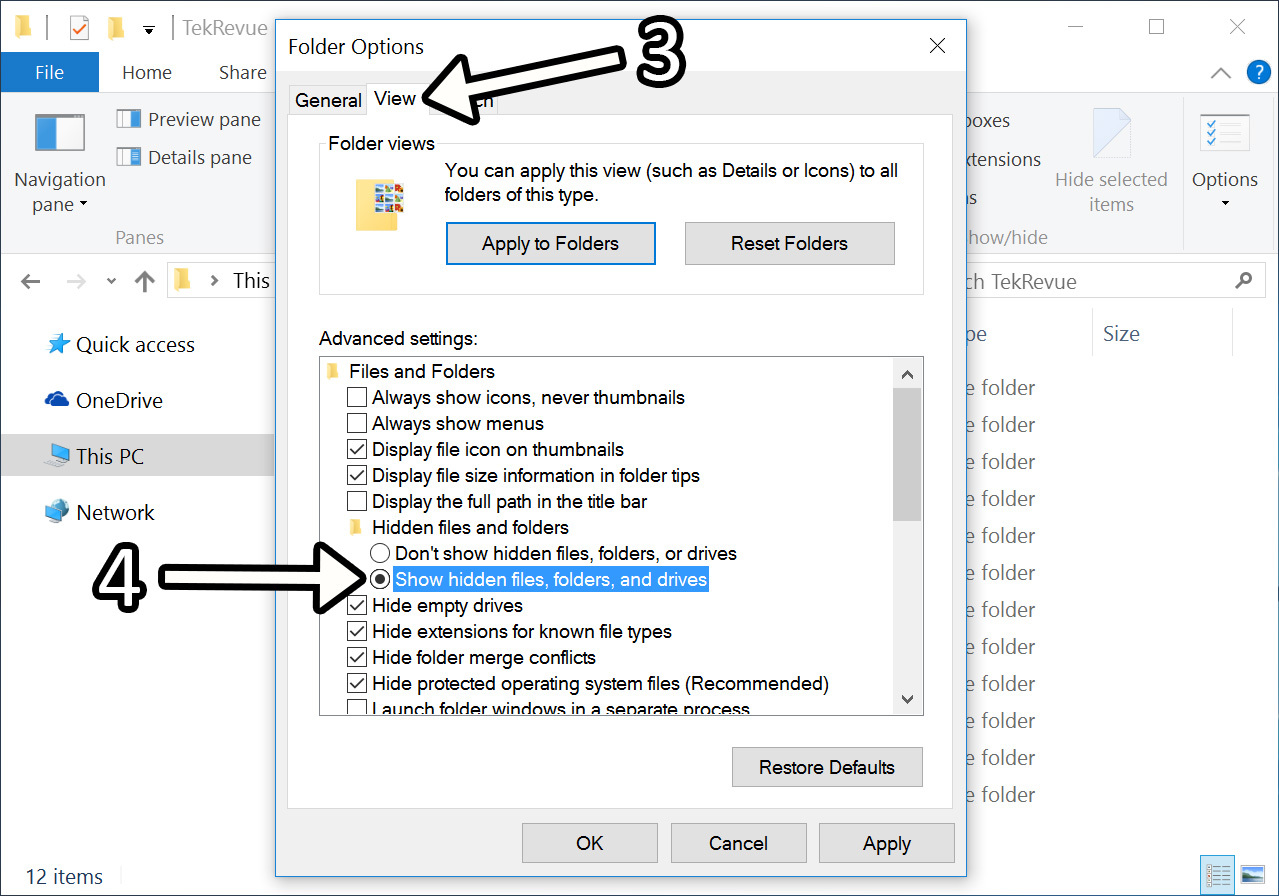
Task: Go up one level with up arrow
Action: coord(145,282)
